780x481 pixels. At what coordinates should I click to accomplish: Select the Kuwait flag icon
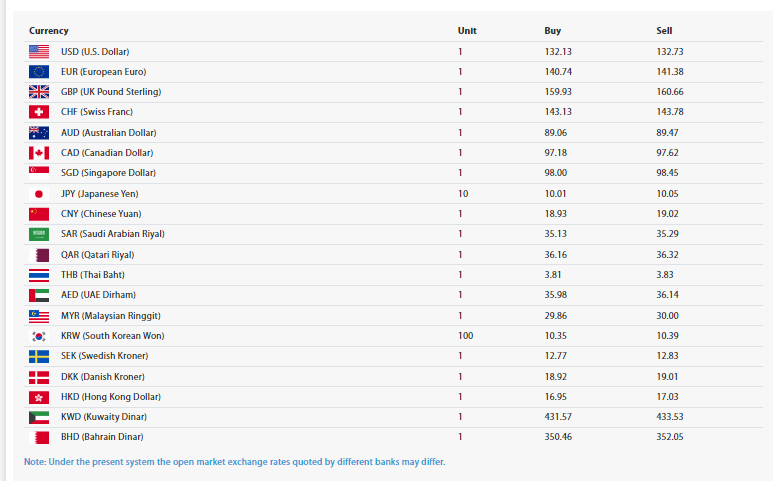point(39,417)
